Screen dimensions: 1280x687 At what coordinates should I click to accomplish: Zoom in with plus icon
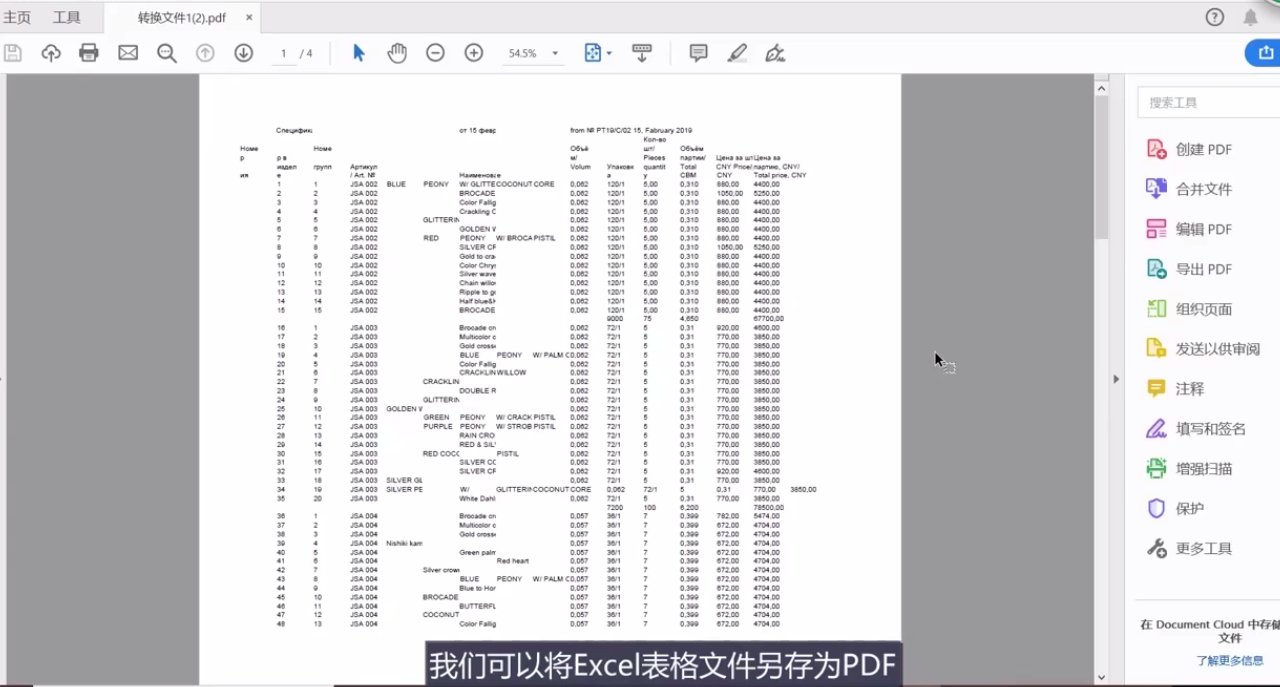coord(474,53)
